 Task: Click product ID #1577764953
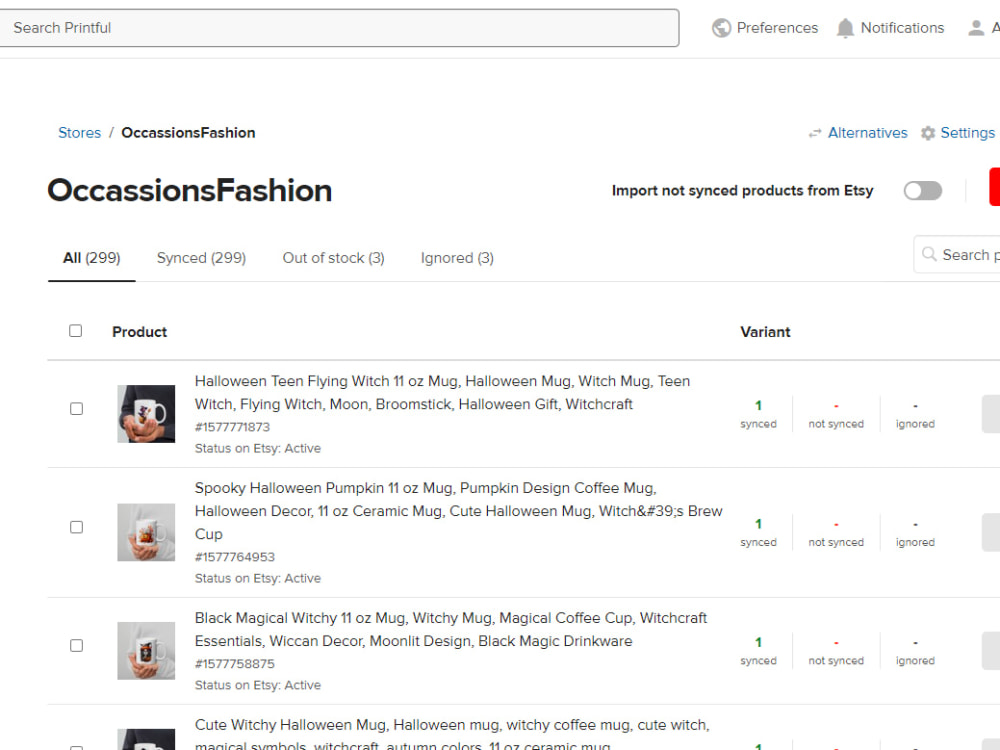click(x=235, y=557)
